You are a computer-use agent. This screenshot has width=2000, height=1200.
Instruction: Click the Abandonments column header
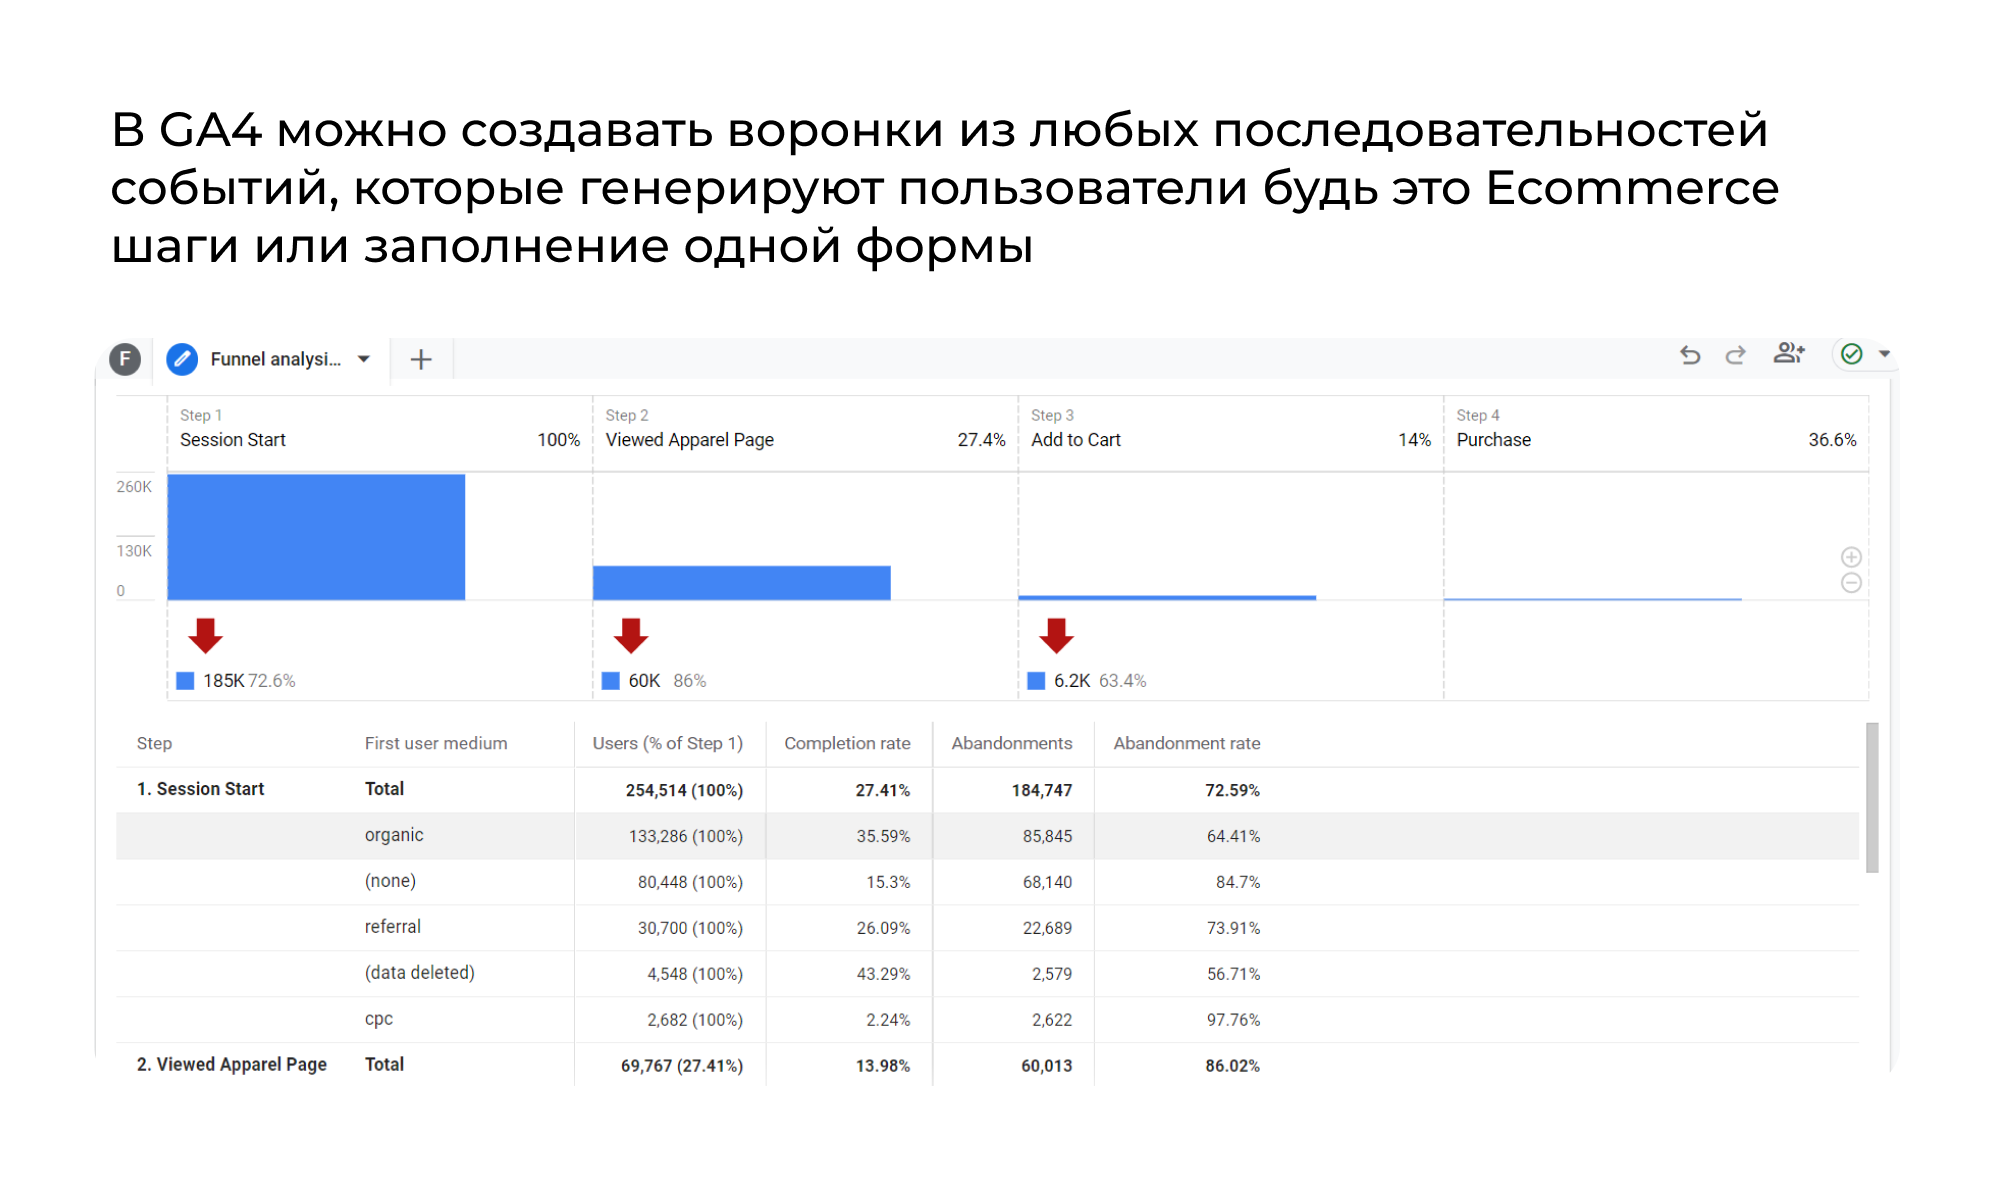[1011, 743]
